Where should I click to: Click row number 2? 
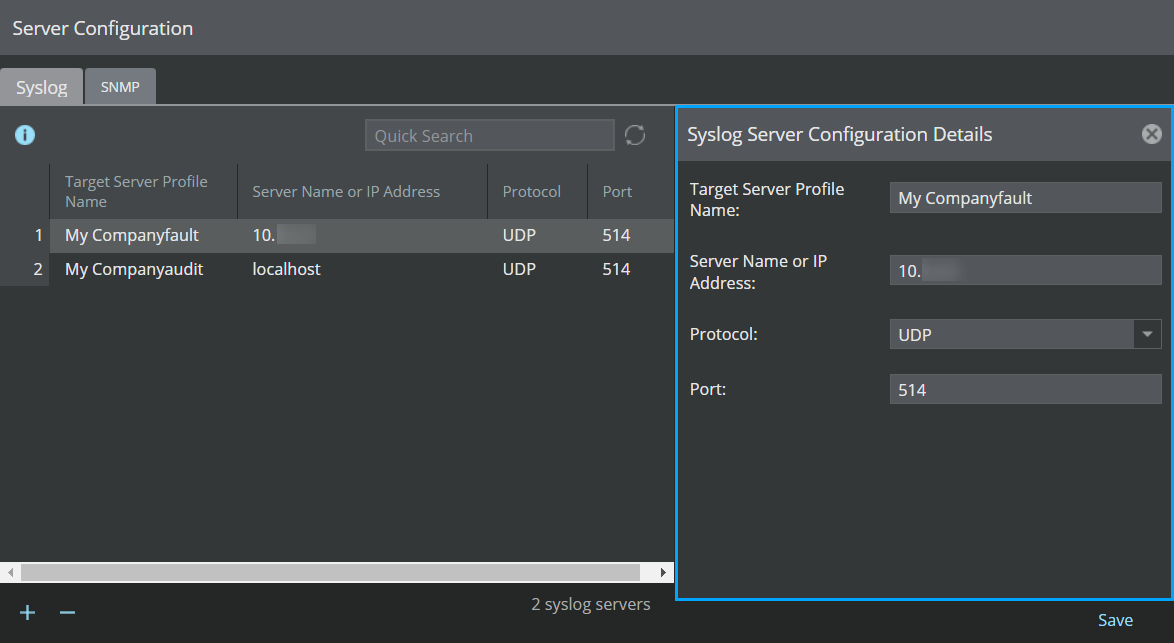click(x=25, y=269)
